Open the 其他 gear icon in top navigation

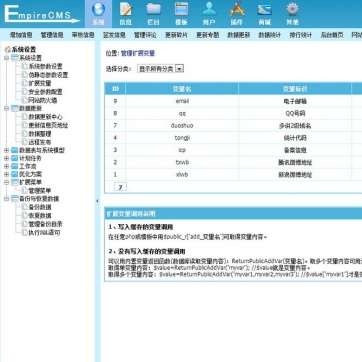click(x=292, y=10)
